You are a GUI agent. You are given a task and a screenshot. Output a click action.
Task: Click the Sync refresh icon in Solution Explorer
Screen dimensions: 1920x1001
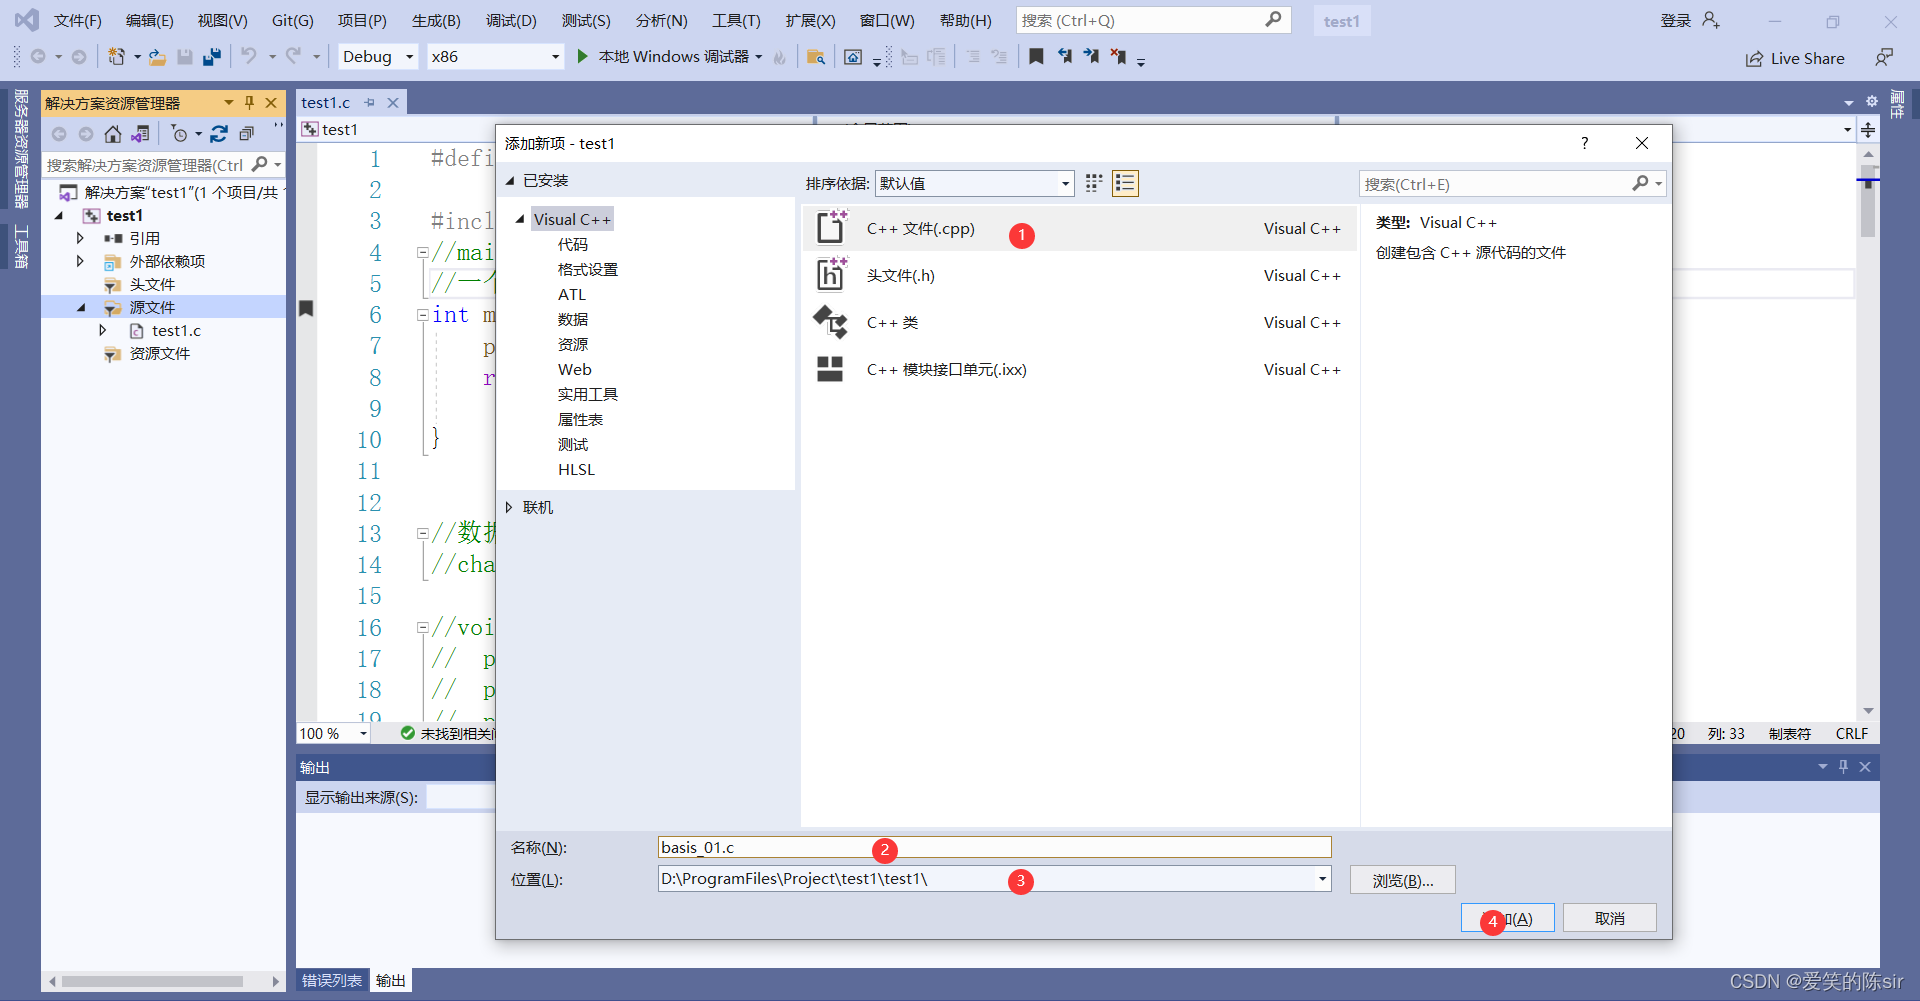coord(219,134)
